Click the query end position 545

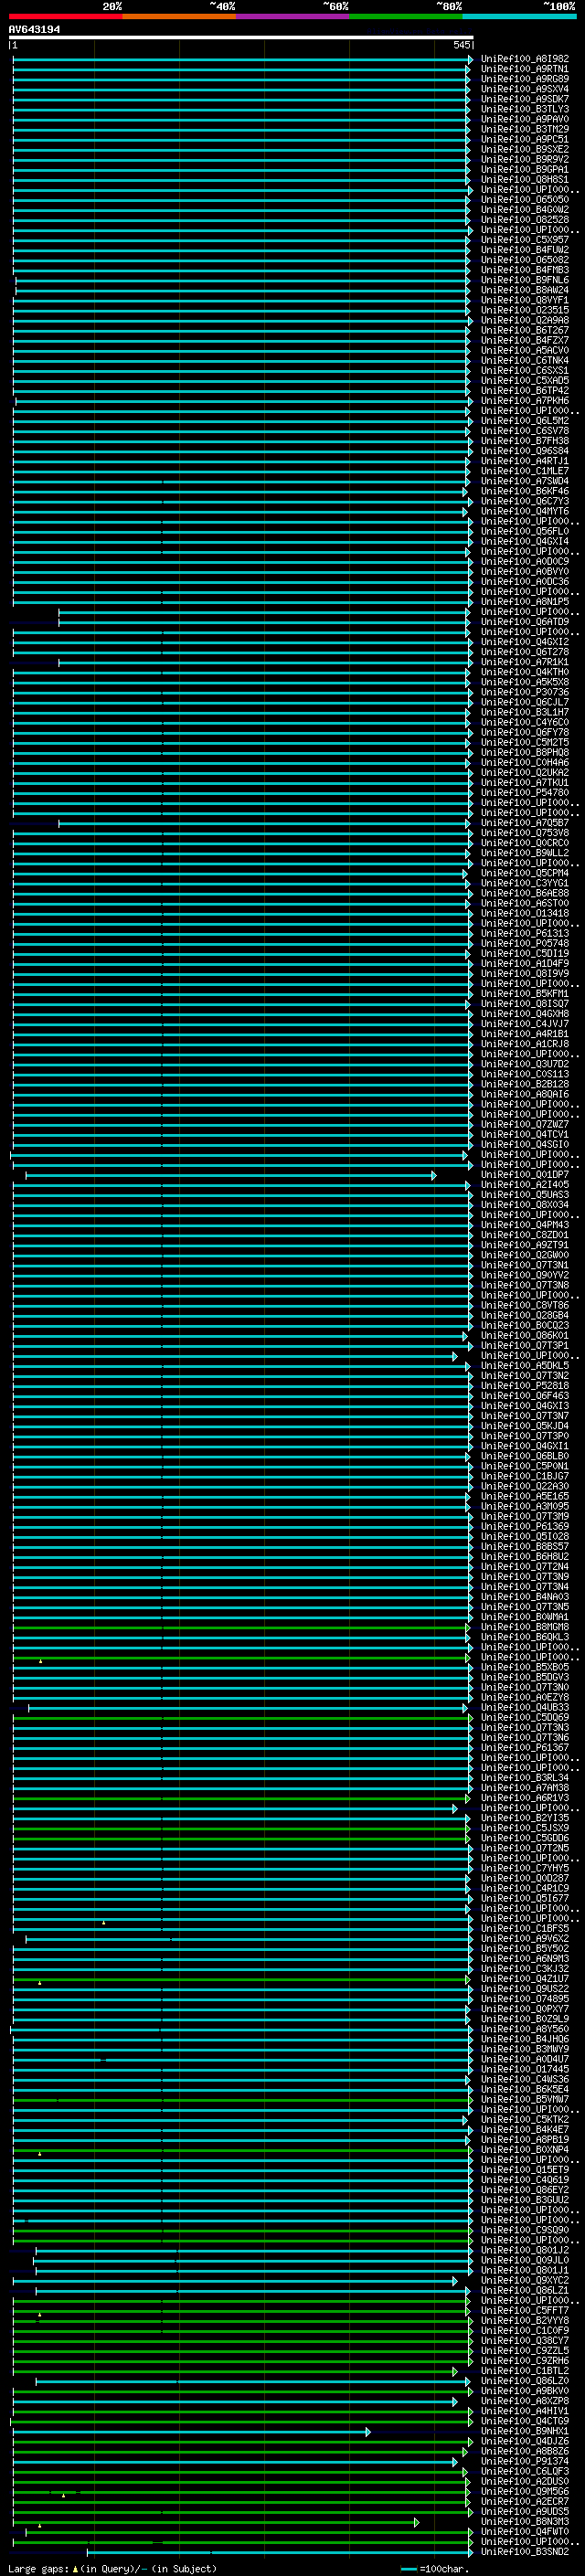pos(461,45)
